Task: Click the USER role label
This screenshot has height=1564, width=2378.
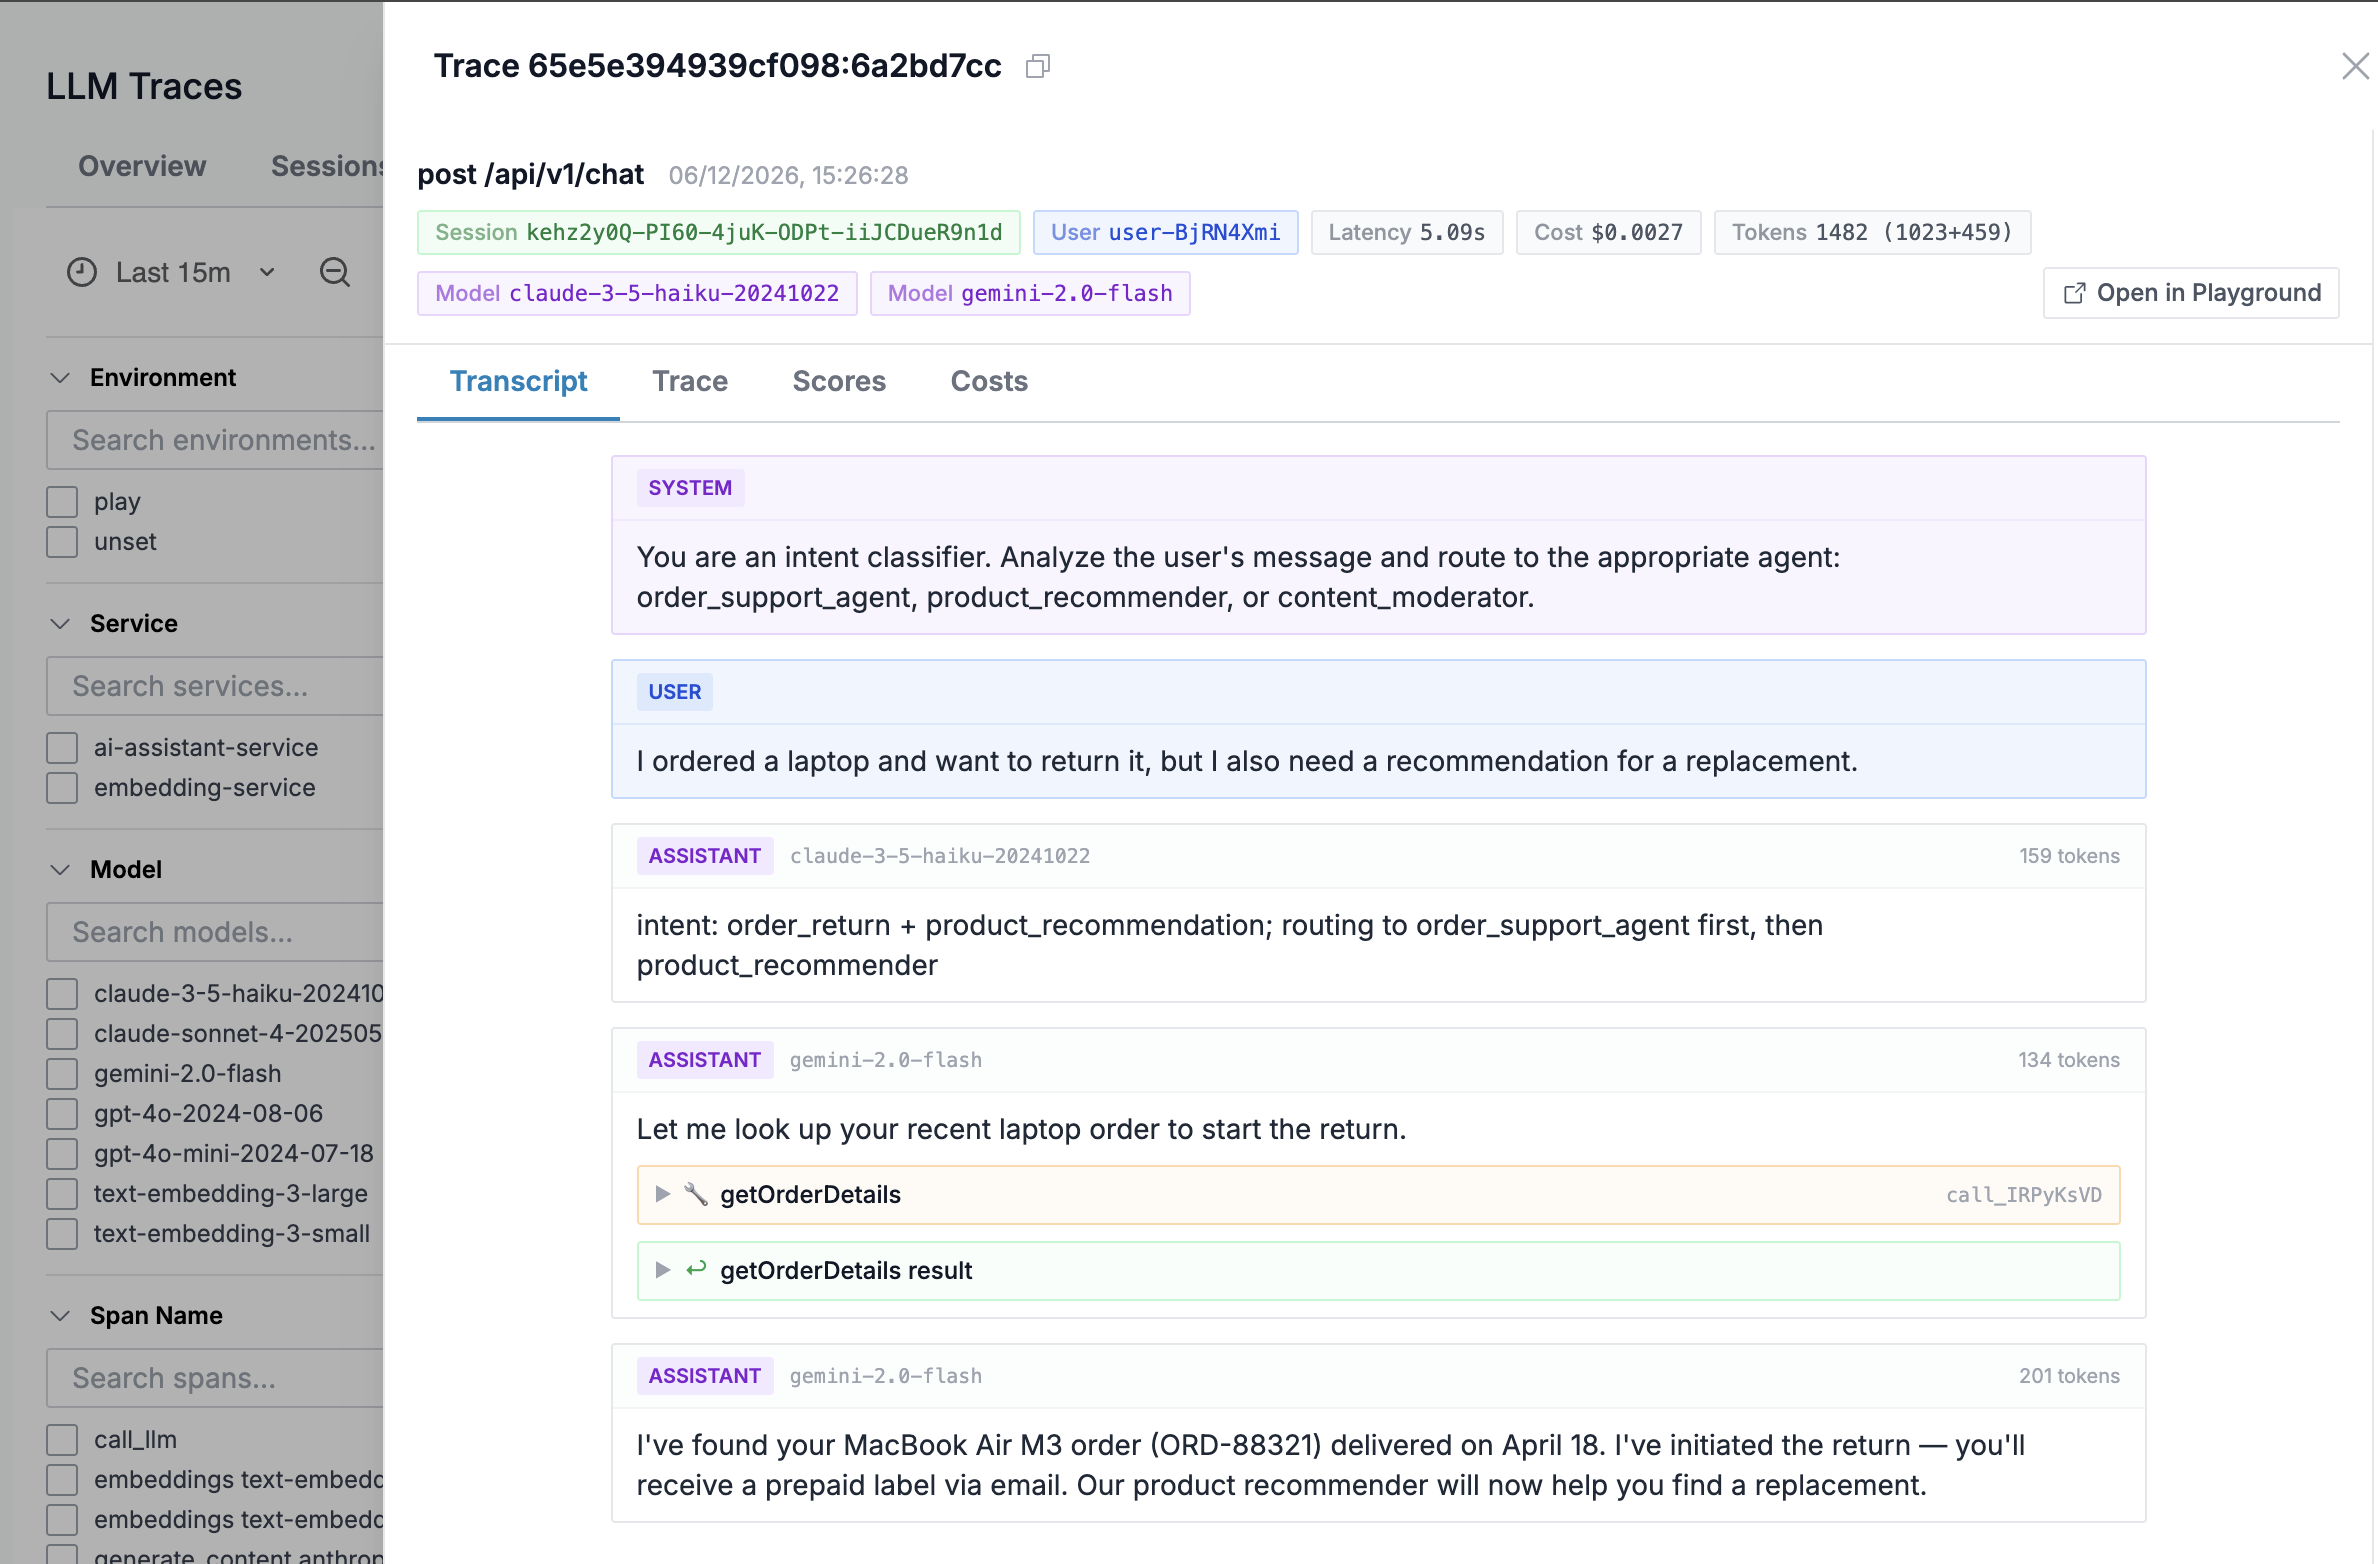Action: (x=674, y=692)
